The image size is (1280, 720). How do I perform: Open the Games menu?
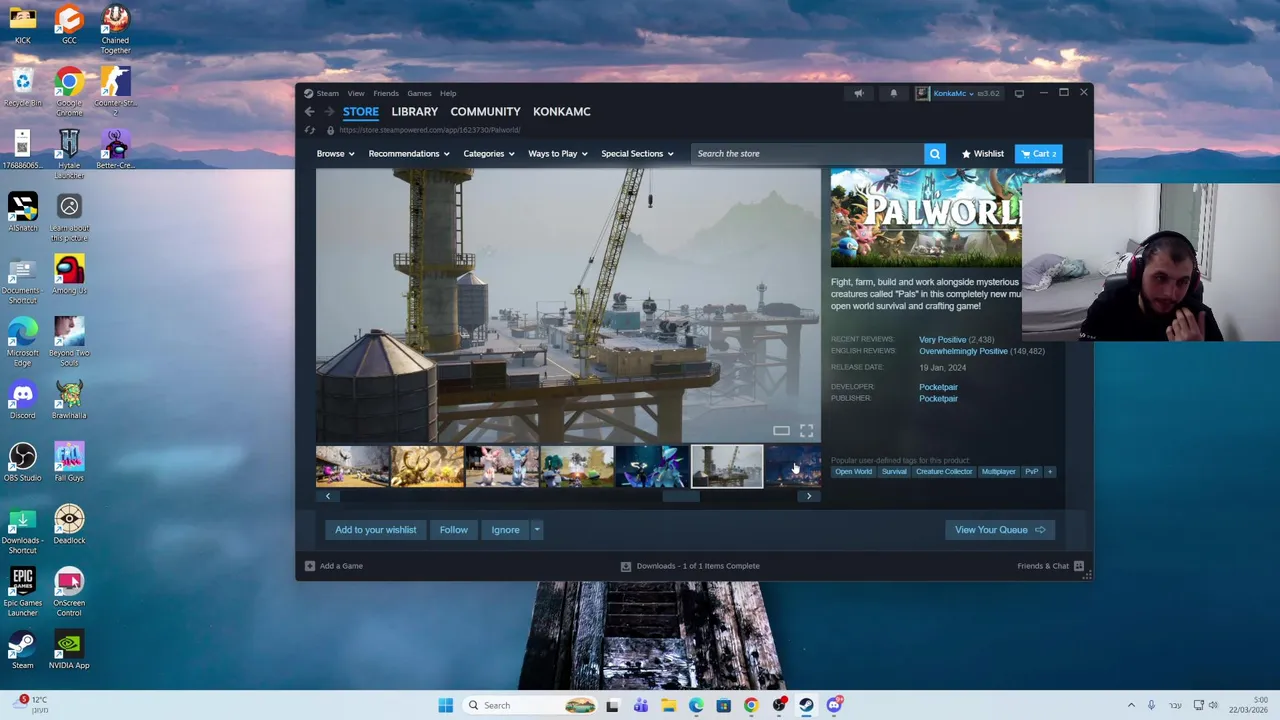[419, 93]
